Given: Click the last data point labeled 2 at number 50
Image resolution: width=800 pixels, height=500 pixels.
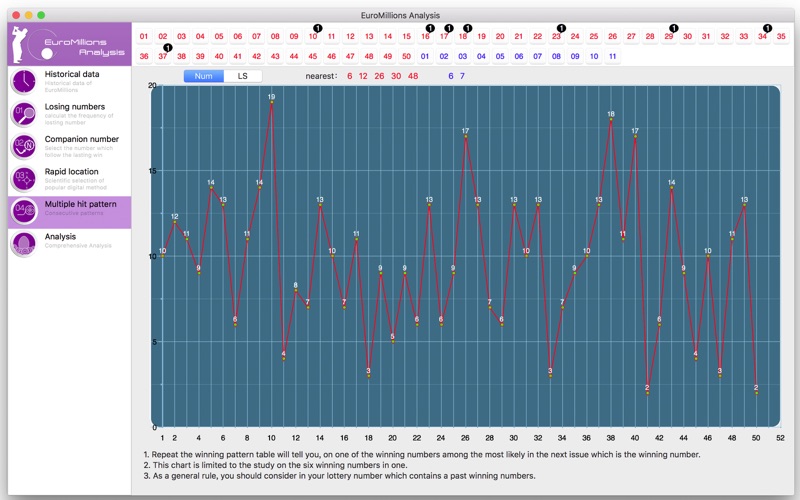Looking at the screenshot, I should (x=756, y=393).
